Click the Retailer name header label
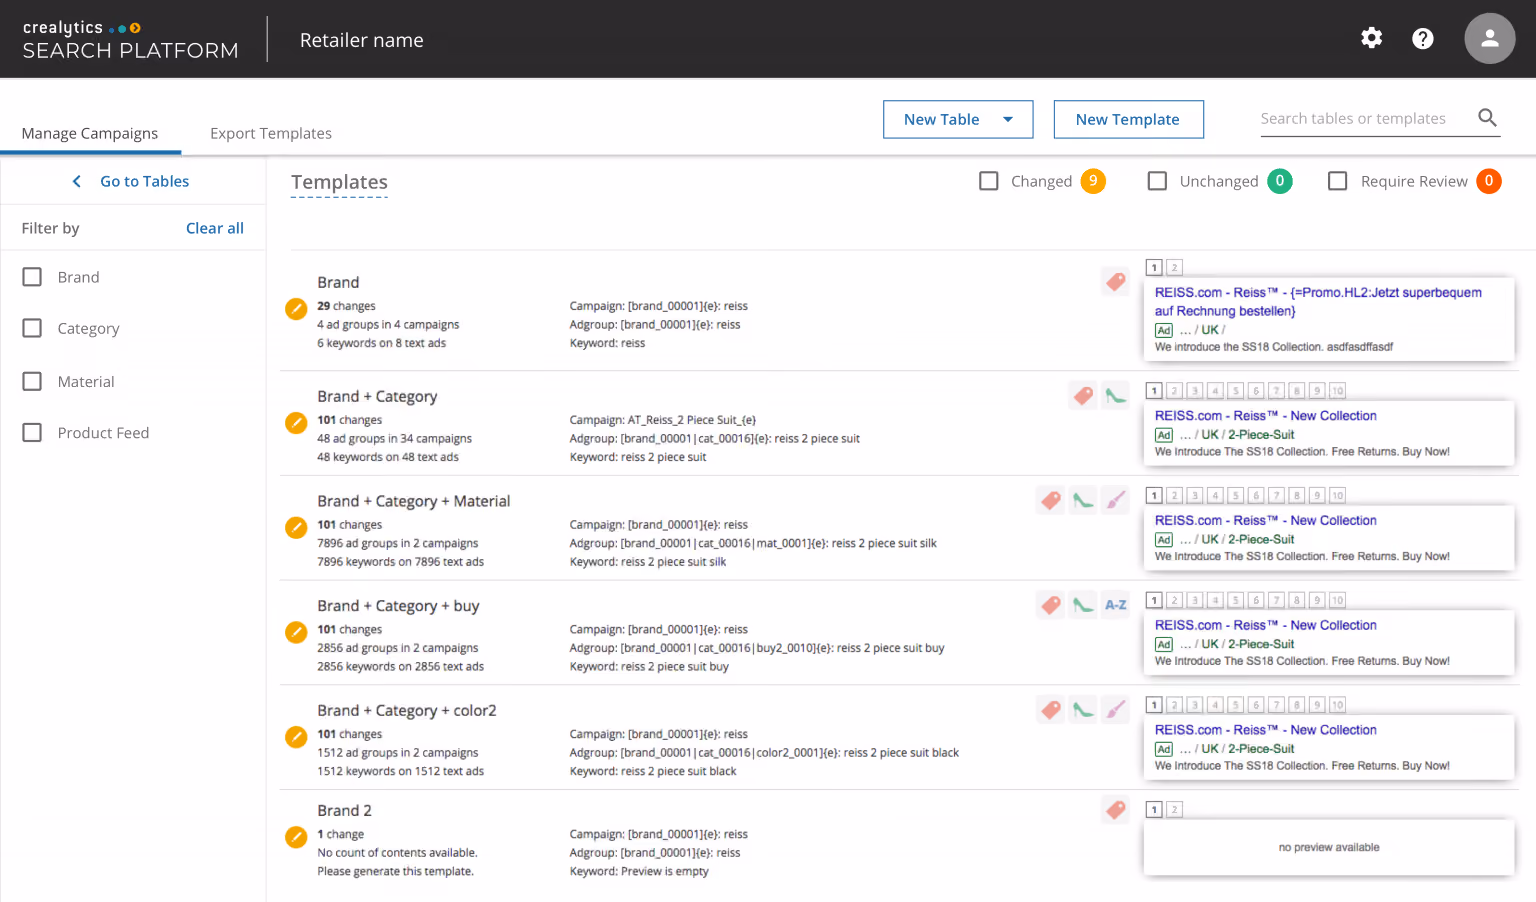Viewport: 1536px width, 902px height. point(362,40)
